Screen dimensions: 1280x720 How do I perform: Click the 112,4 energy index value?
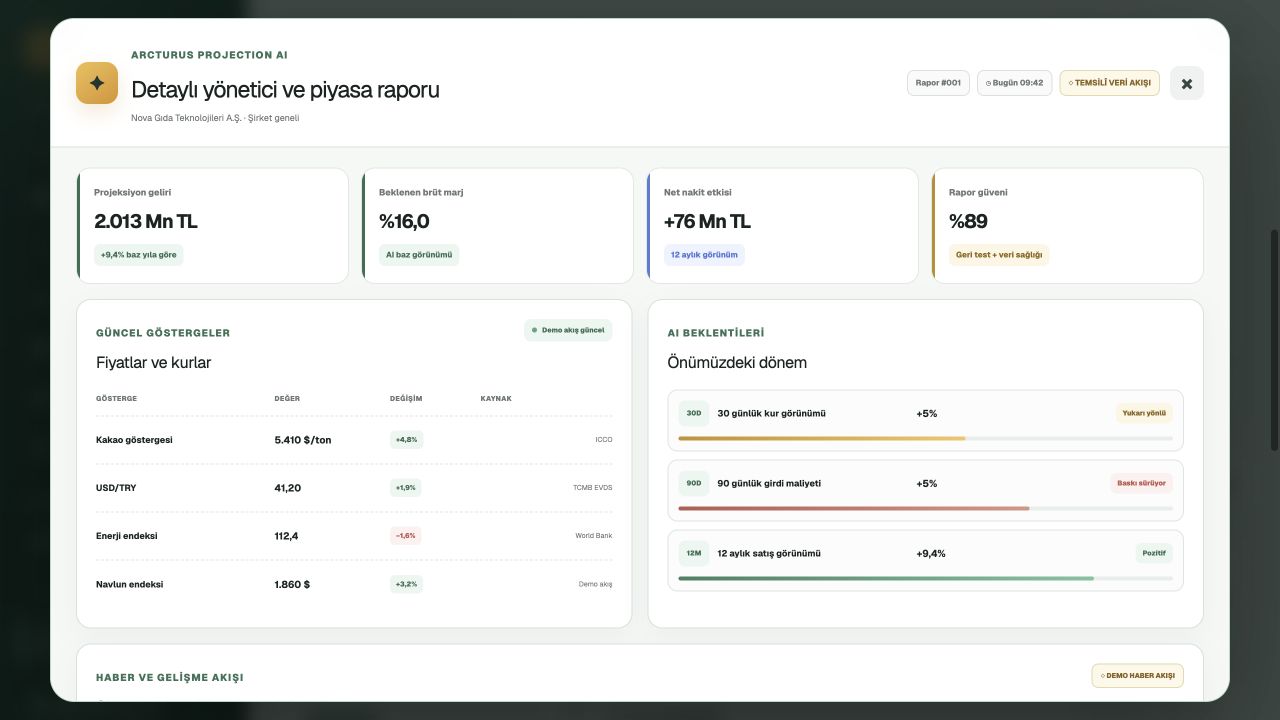pyautogui.click(x=286, y=536)
